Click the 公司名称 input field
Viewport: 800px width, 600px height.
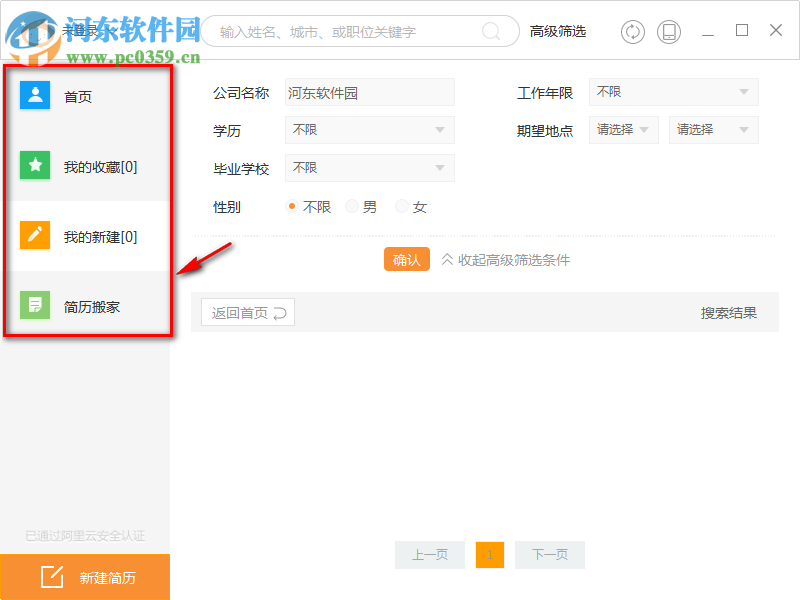point(369,92)
